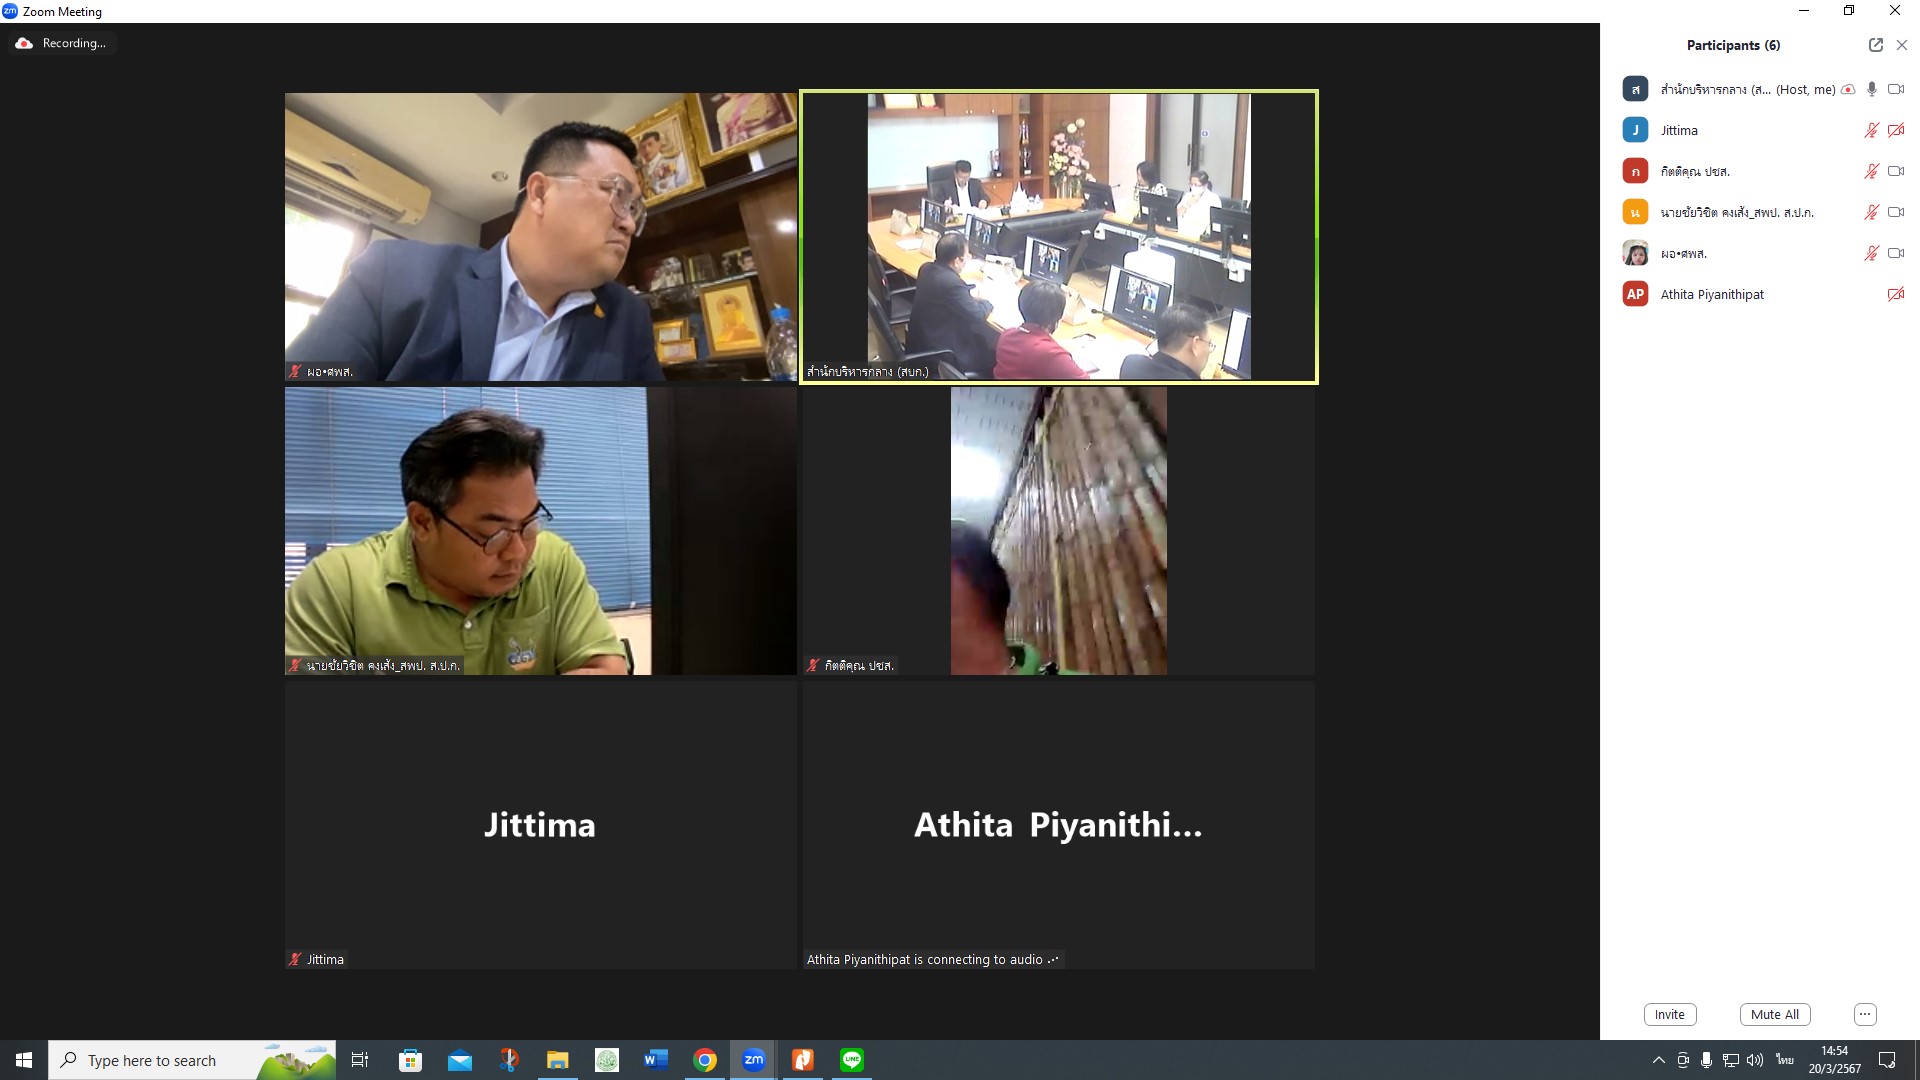Select ผอ•สพส. video tile

tap(540, 236)
